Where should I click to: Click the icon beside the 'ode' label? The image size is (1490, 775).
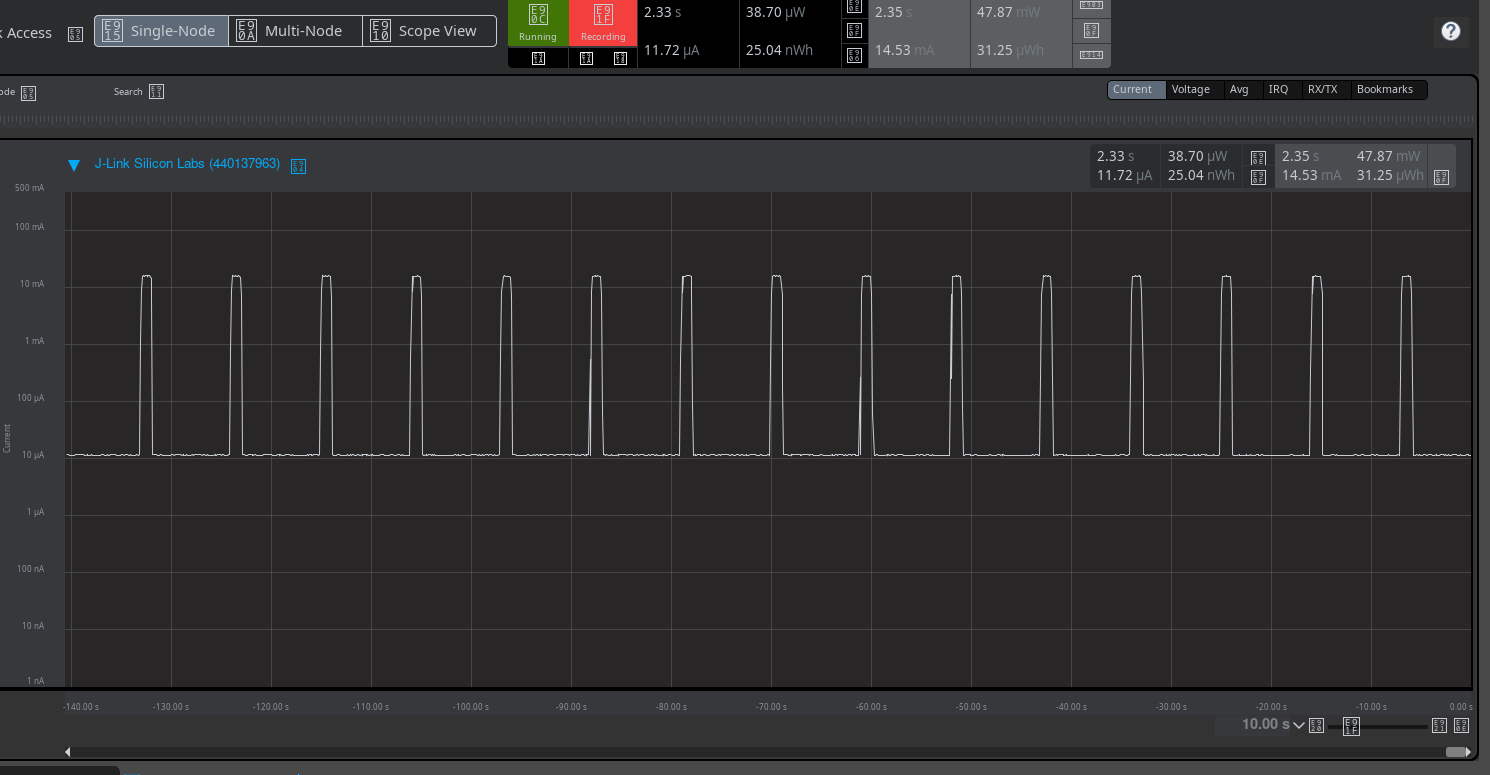click(28, 93)
